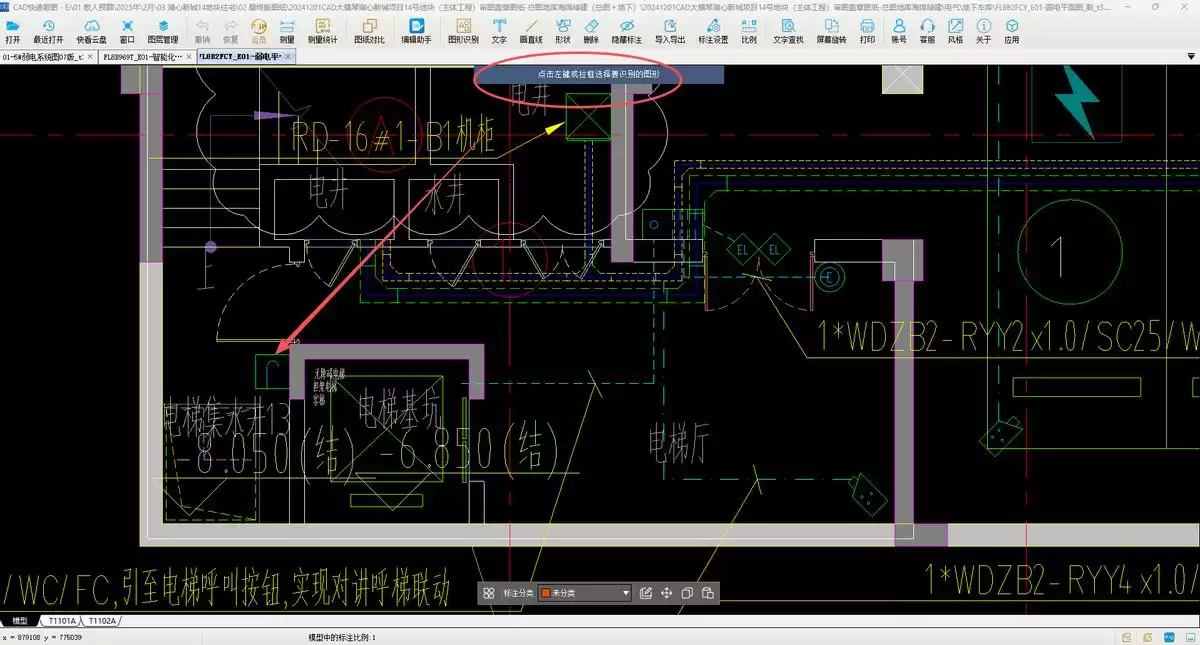Viewport: 1200px width, 645px height.
Task: Click the 窗口 zoom window tool
Action: point(127,31)
